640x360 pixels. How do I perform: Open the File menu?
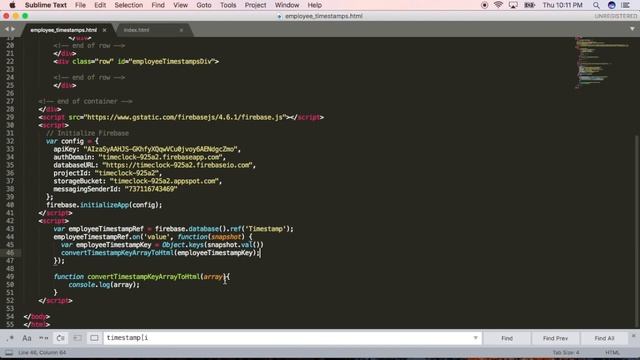click(x=80, y=5)
